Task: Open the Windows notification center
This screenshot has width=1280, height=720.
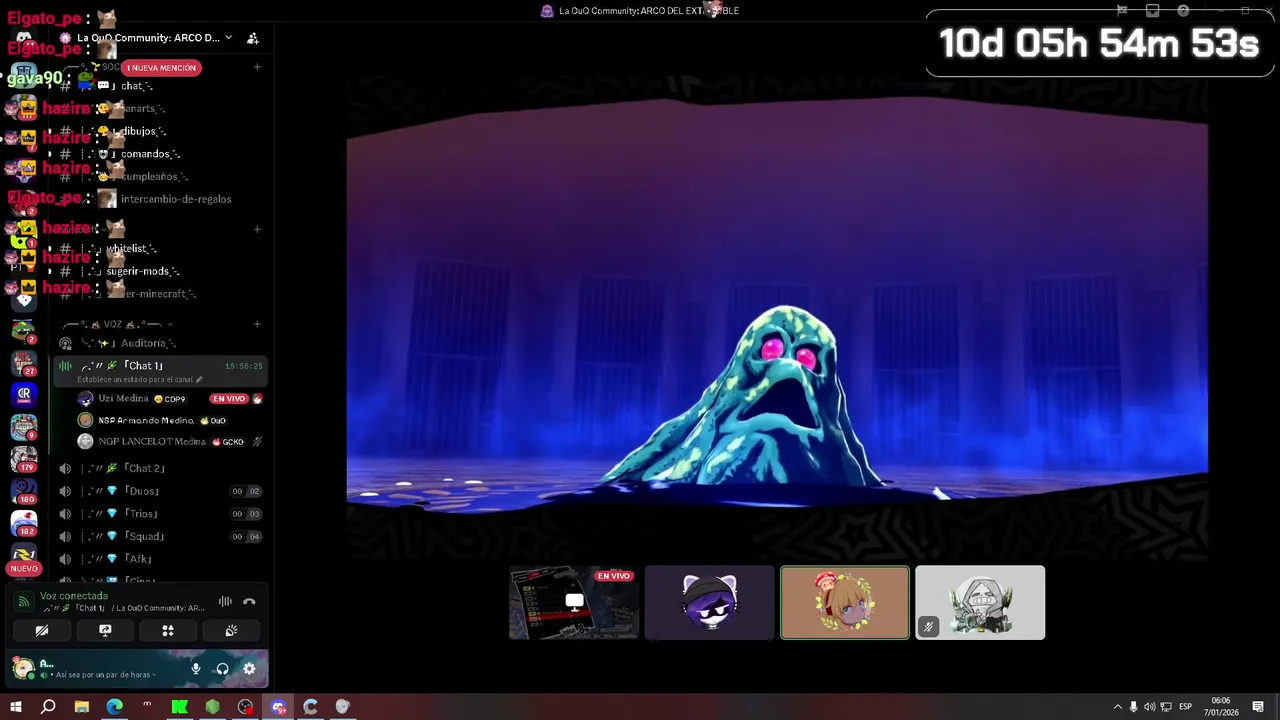Action: click(1258, 707)
